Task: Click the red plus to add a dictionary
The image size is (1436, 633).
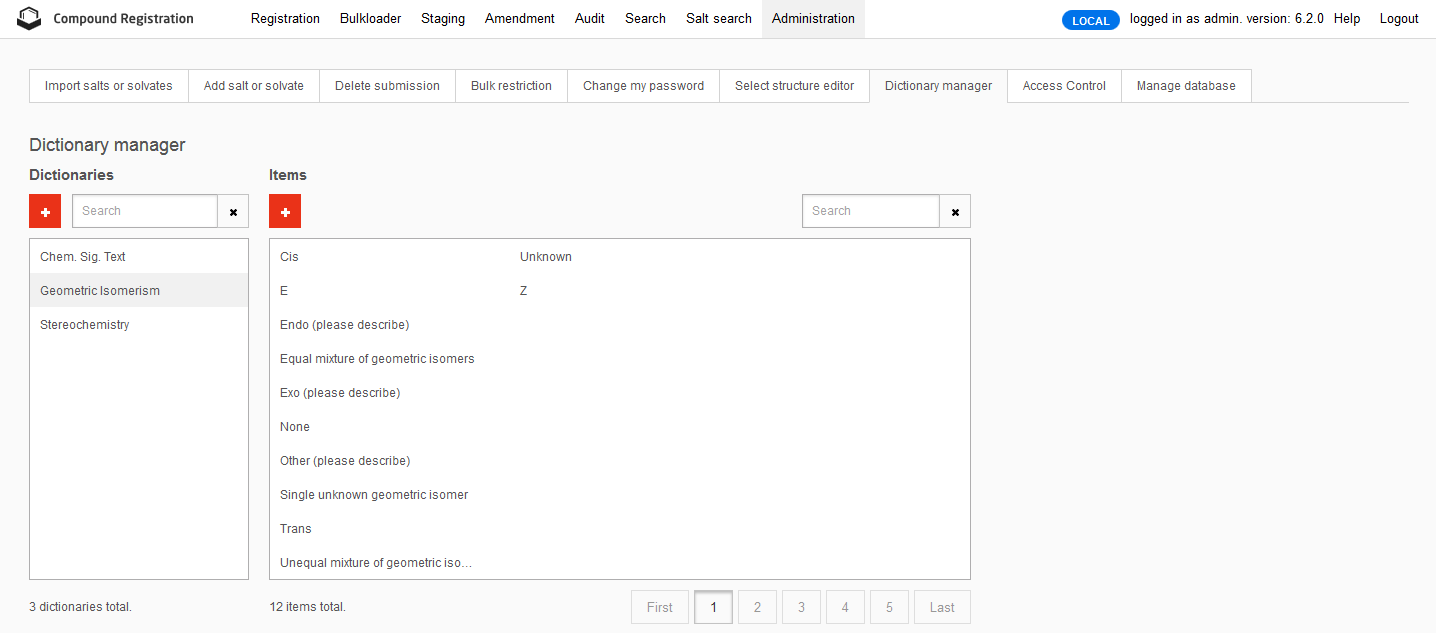Action: tap(44, 211)
